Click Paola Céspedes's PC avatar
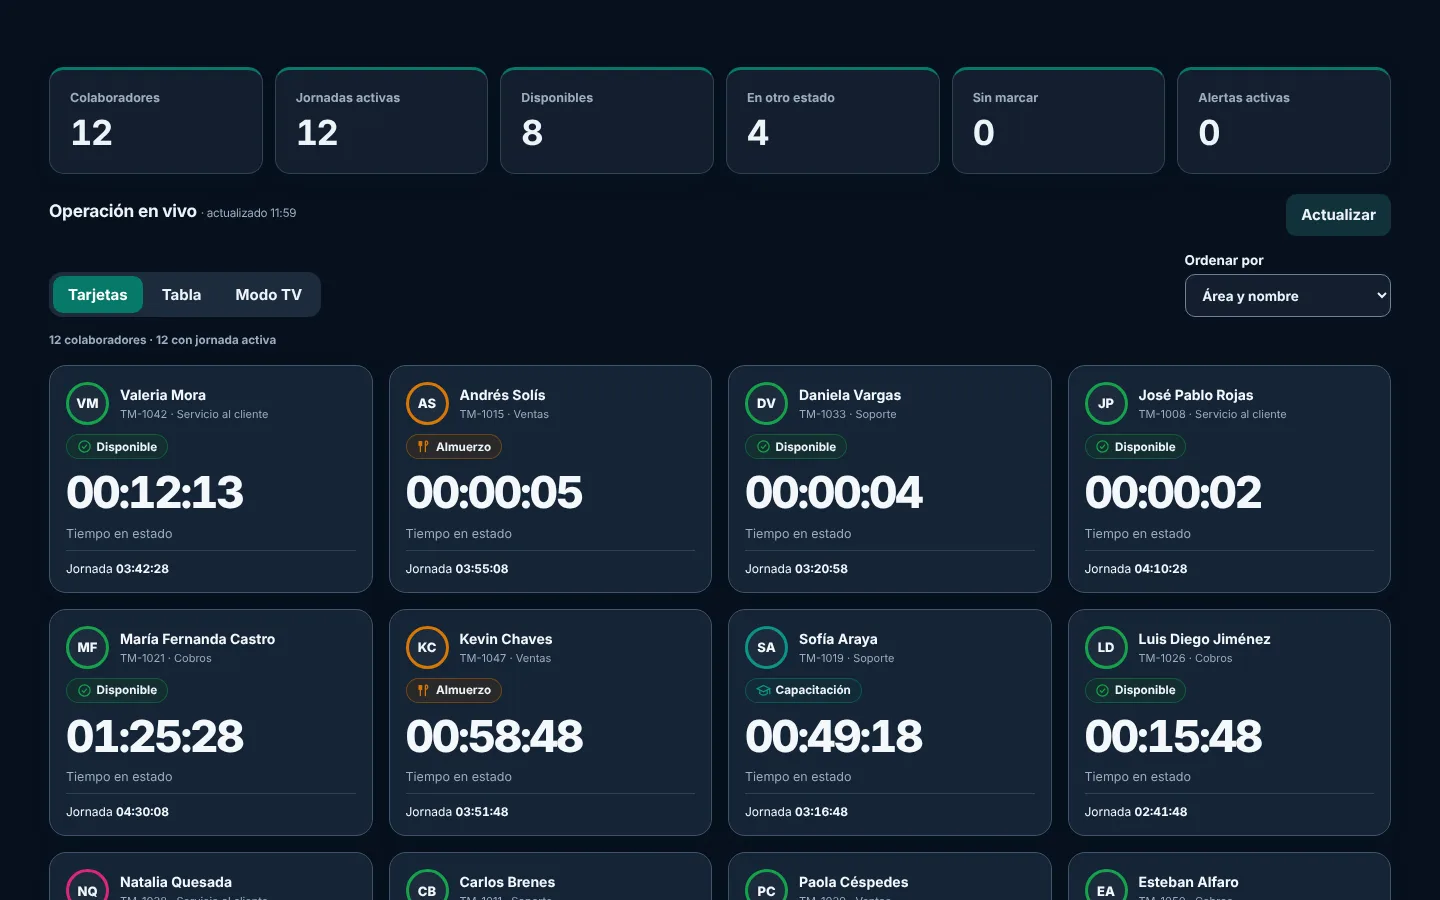Viewport: 1440px width, 900px height. (766, 885)
